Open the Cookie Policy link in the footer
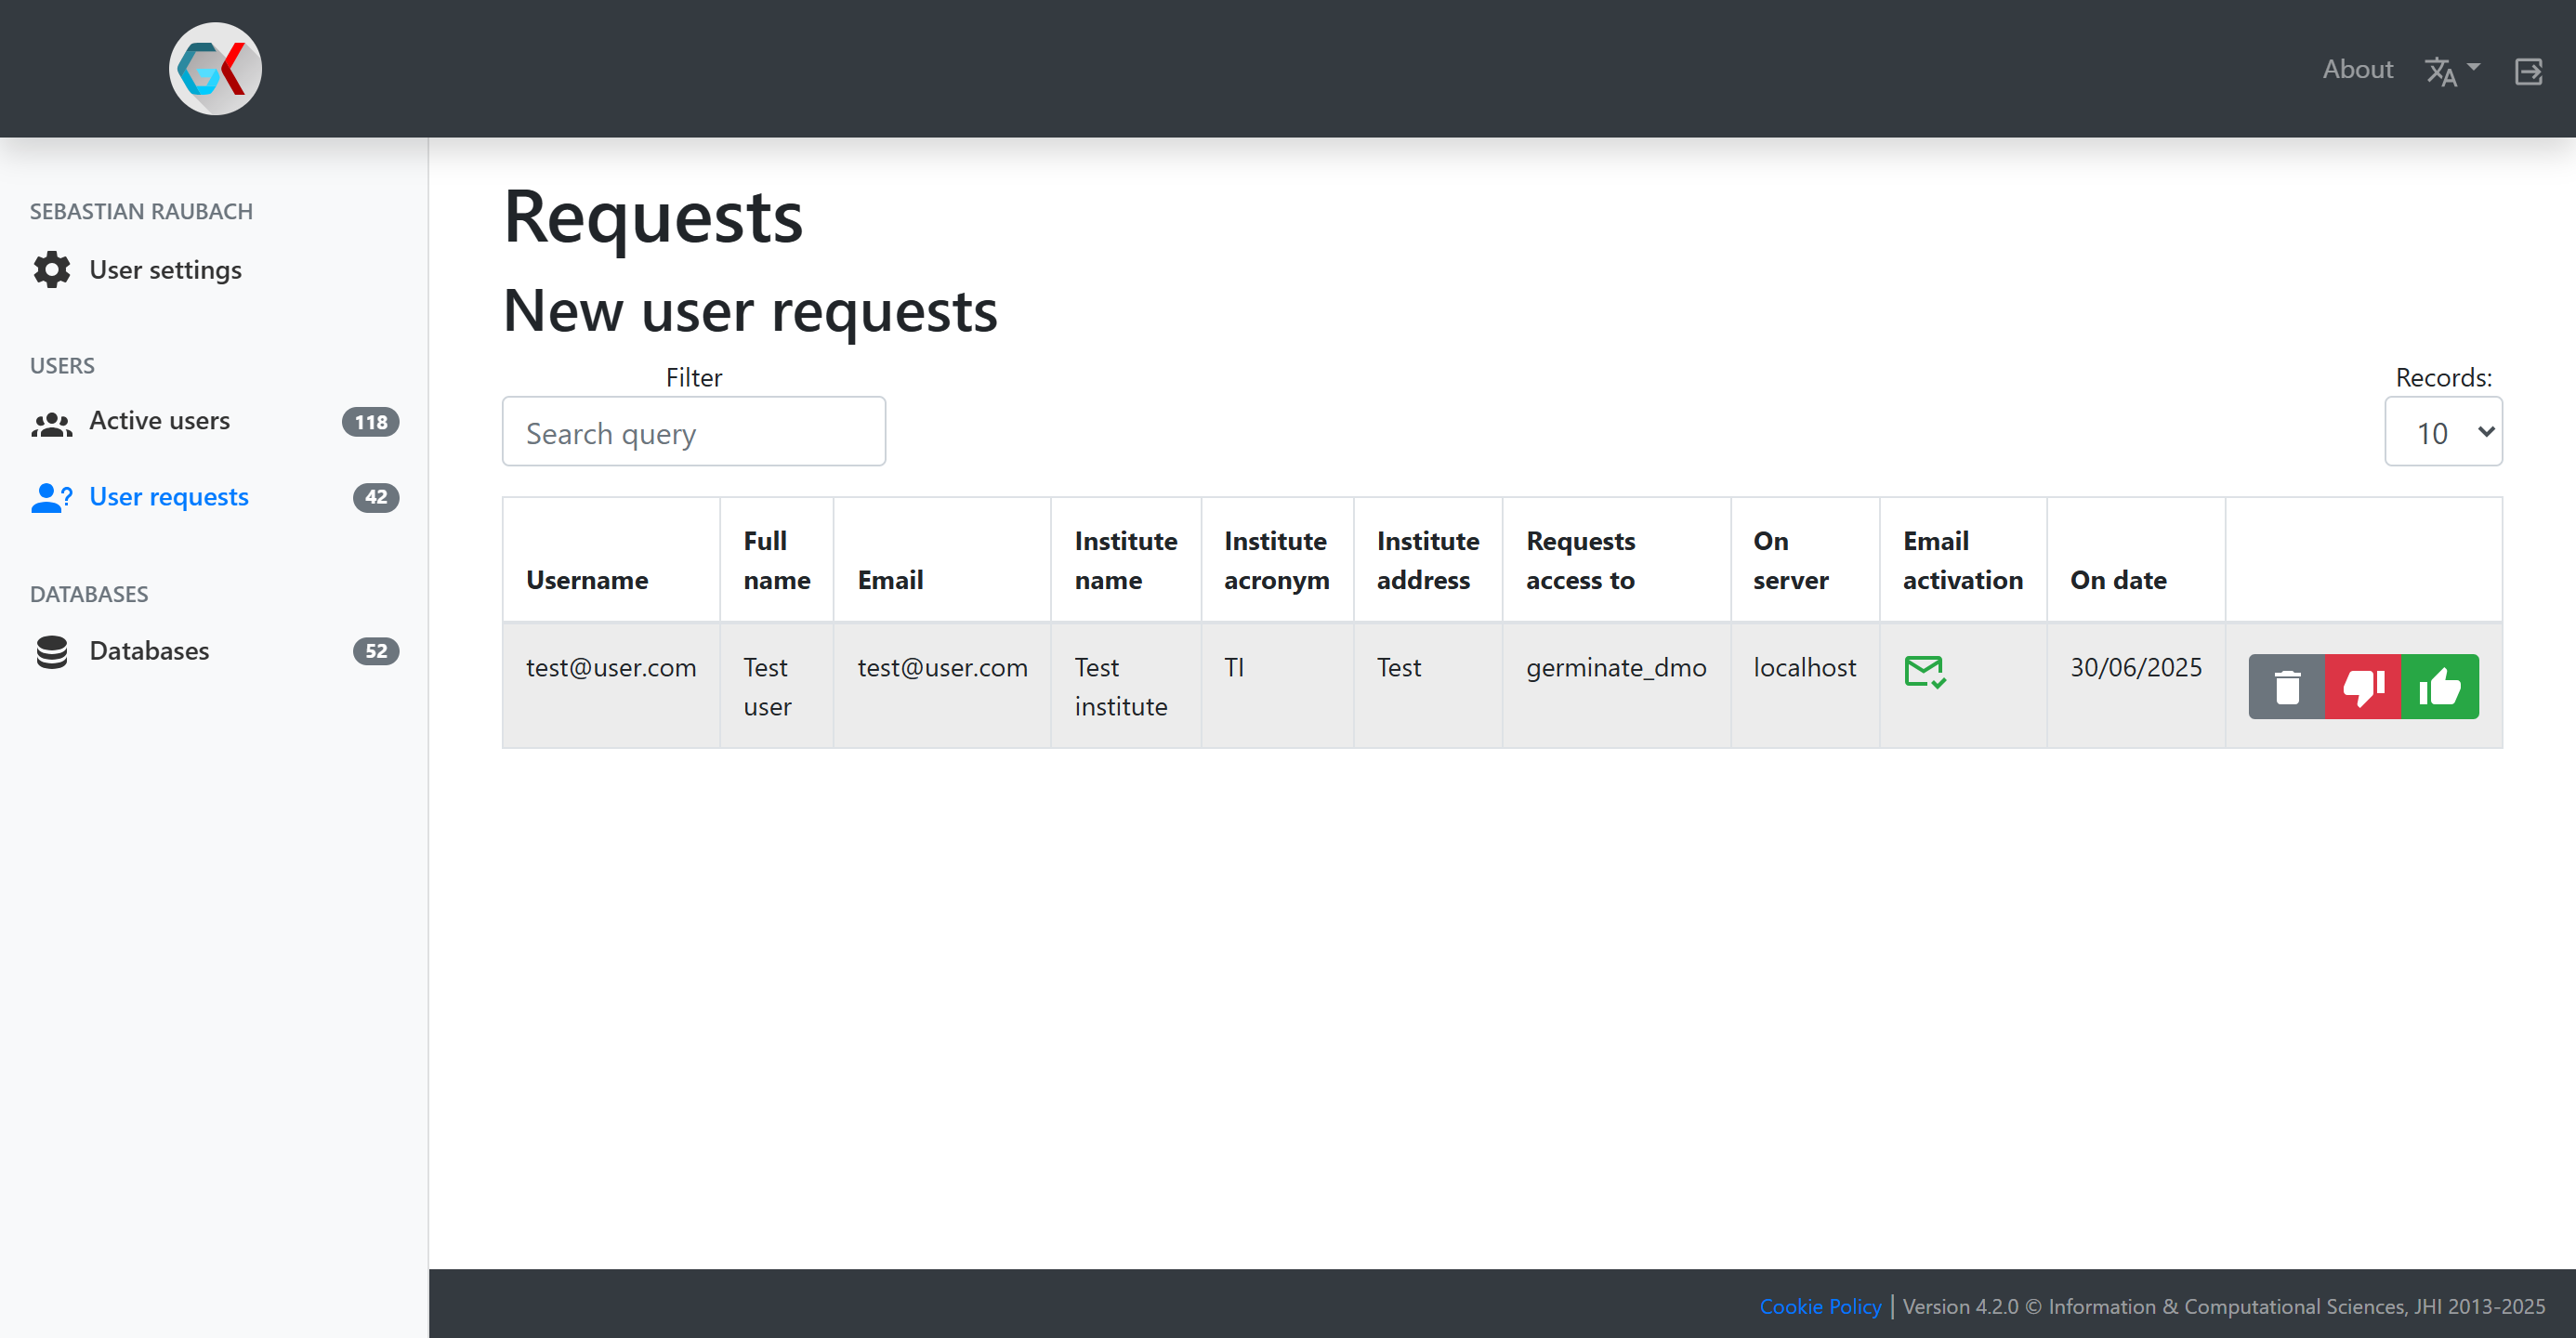Viewport: 2576px width, 1338px height. click(x=1820, y=1306)
